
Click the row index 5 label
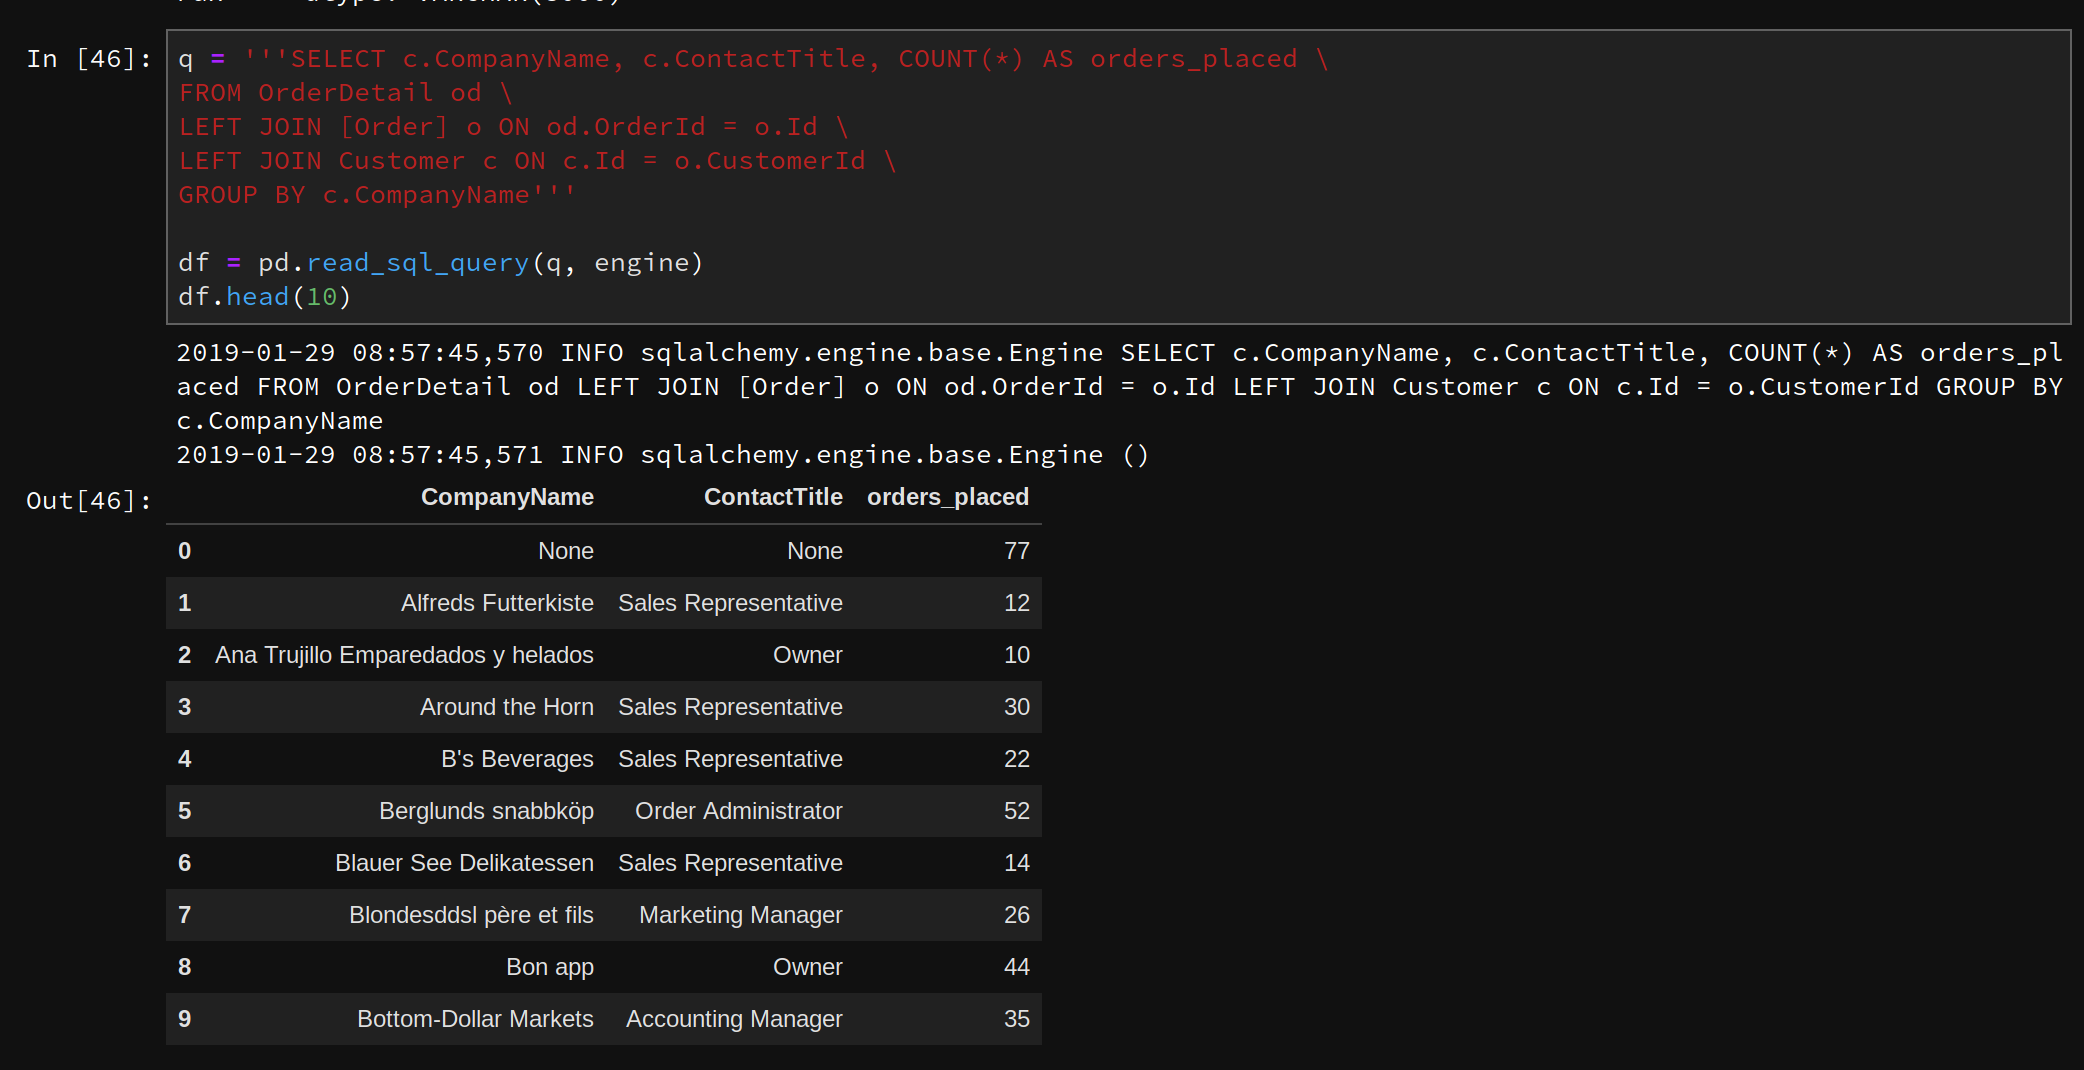184,811
